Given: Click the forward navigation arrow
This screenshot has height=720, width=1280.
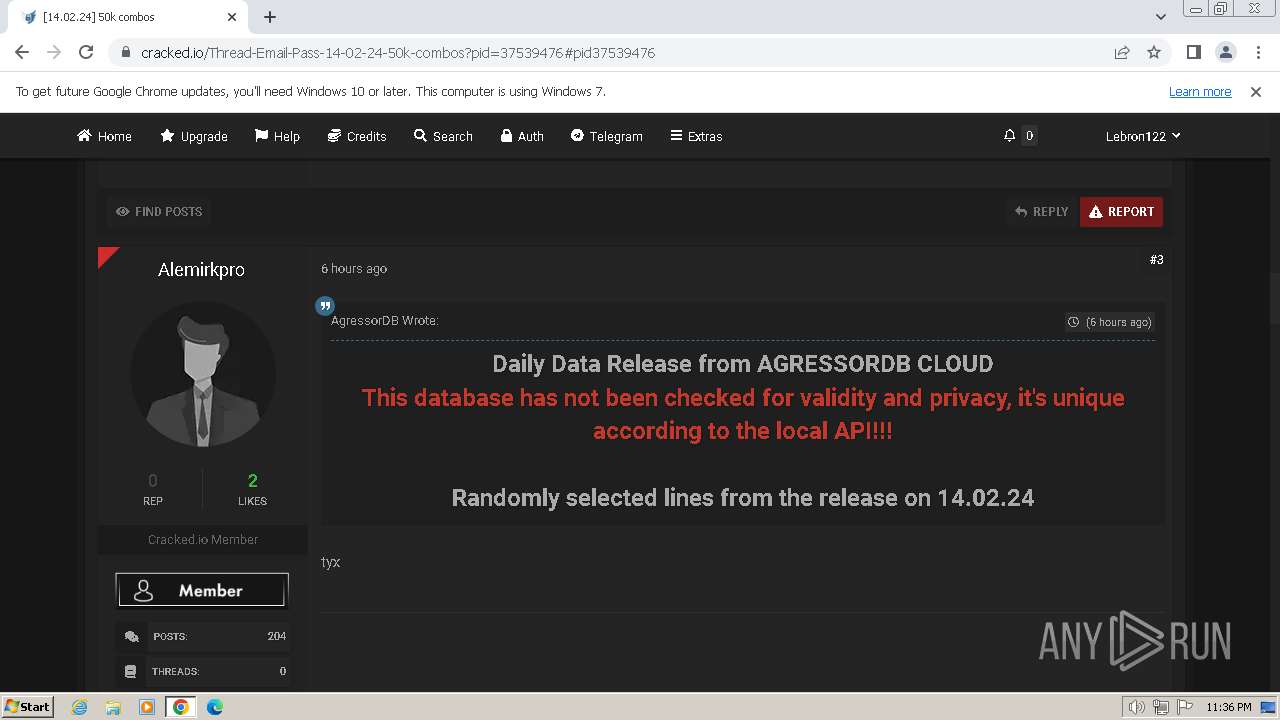Looking at the screenshot, I should tap(54, 52).
